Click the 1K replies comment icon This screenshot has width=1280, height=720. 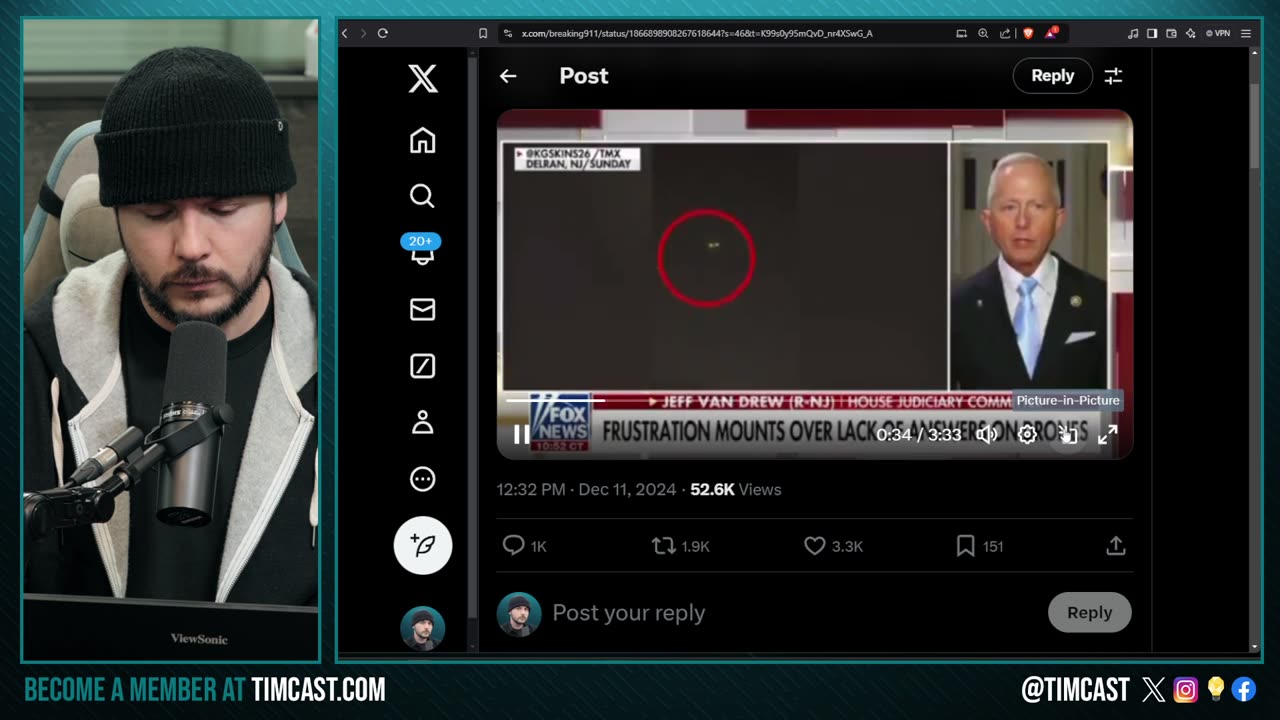point(513,545)
